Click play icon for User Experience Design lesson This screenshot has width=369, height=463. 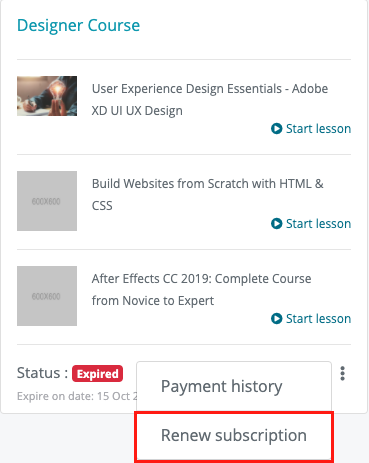click(276, 128)
